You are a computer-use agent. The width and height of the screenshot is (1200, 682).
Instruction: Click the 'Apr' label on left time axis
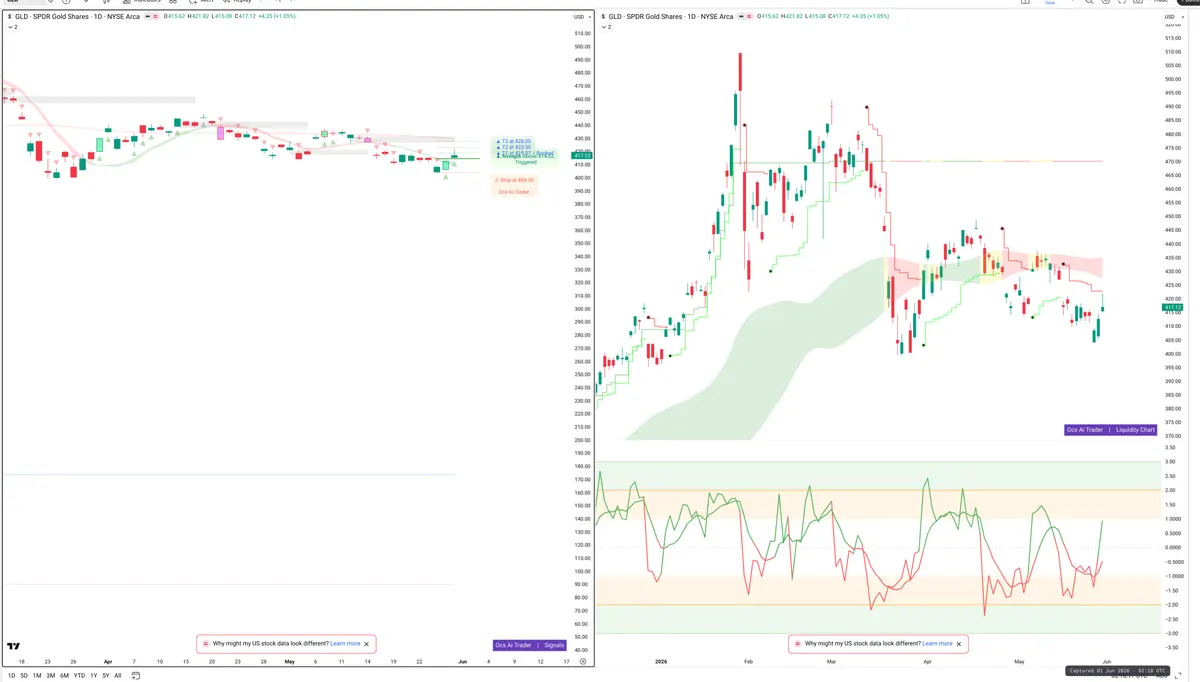[107, 662]
